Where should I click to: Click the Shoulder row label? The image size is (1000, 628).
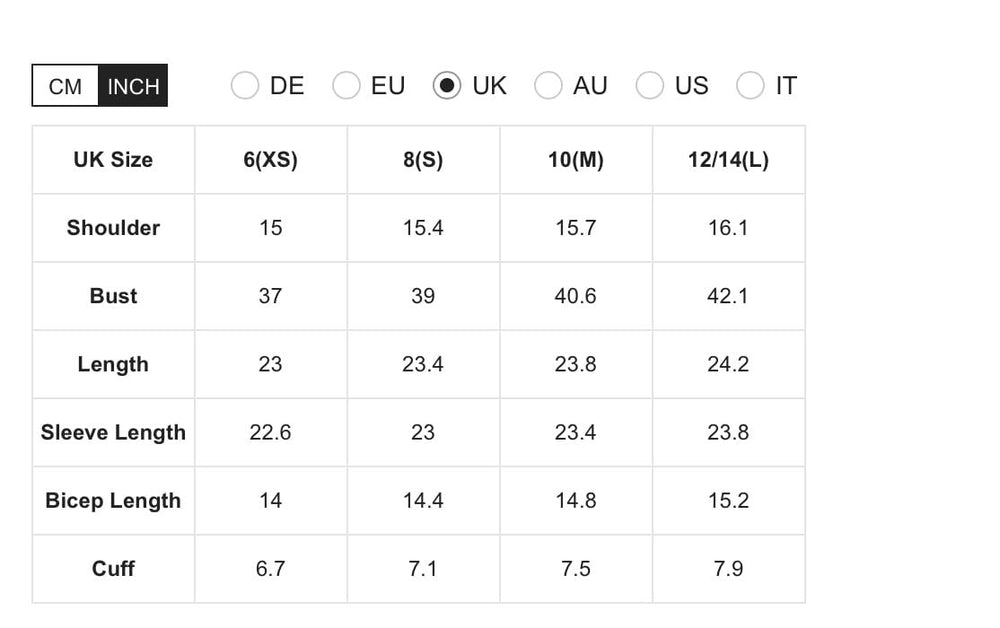(113, 228)
